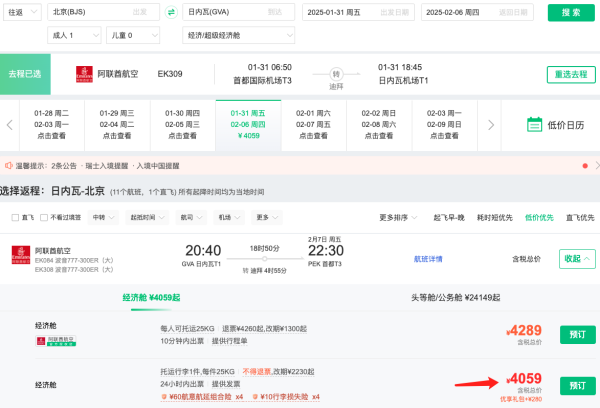Click the green 搜索 search button

click(571, 13)
